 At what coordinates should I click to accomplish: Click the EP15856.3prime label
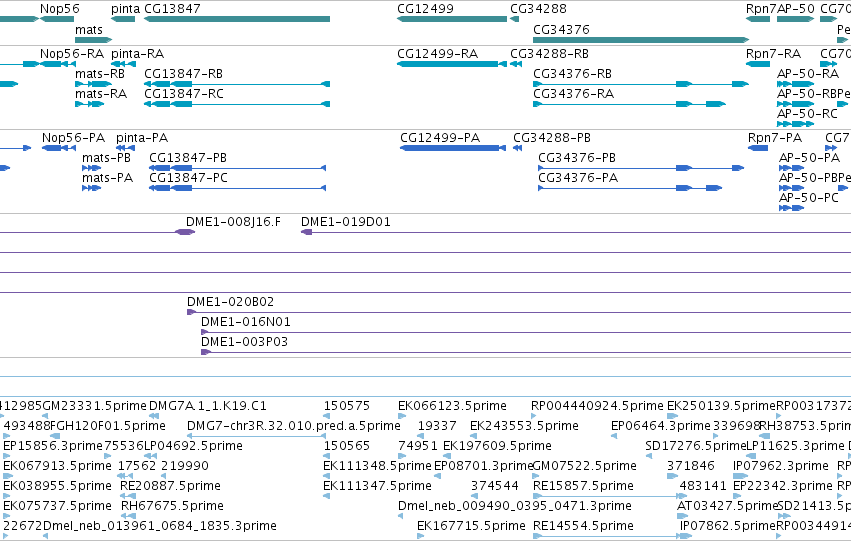(x=53, y=446)
